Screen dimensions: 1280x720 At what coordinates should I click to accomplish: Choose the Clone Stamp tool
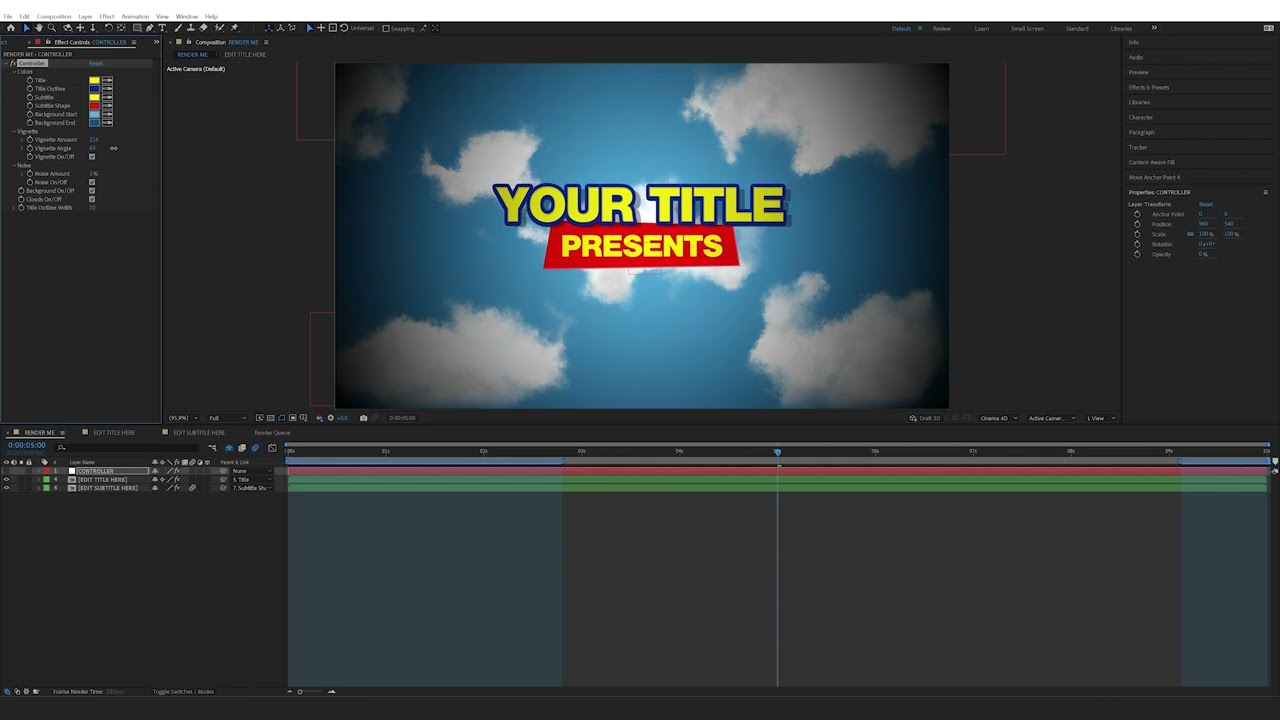coord(191,28)
